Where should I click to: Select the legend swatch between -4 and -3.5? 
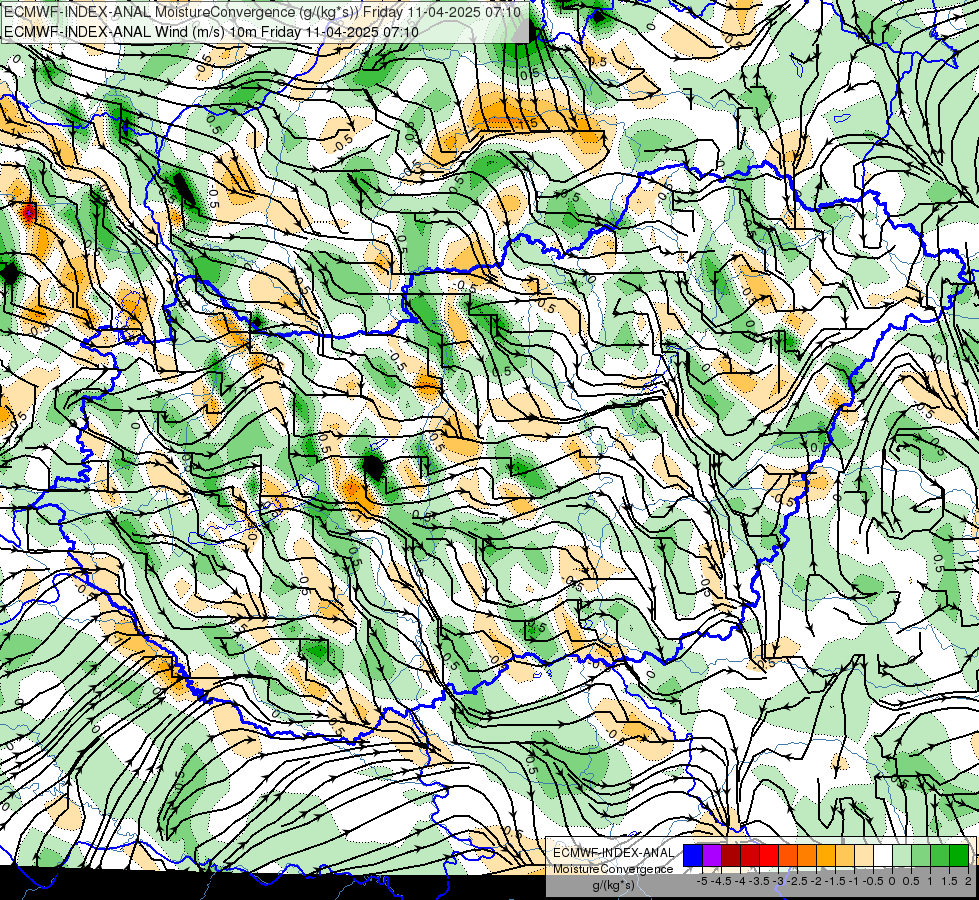750,855
